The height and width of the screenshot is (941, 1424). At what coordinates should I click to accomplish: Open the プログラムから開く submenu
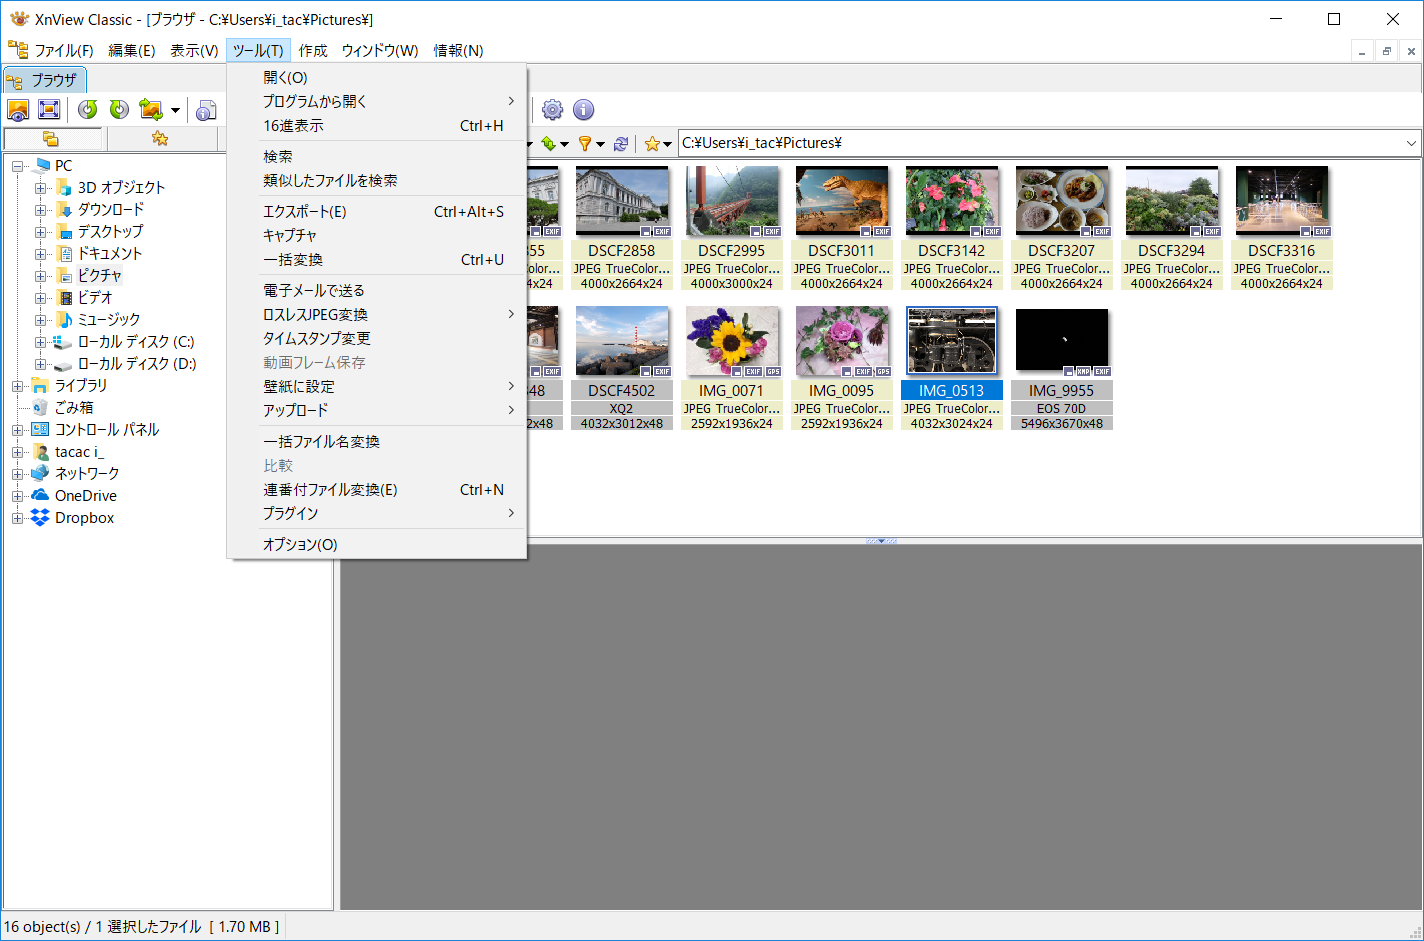click(377, 102)
